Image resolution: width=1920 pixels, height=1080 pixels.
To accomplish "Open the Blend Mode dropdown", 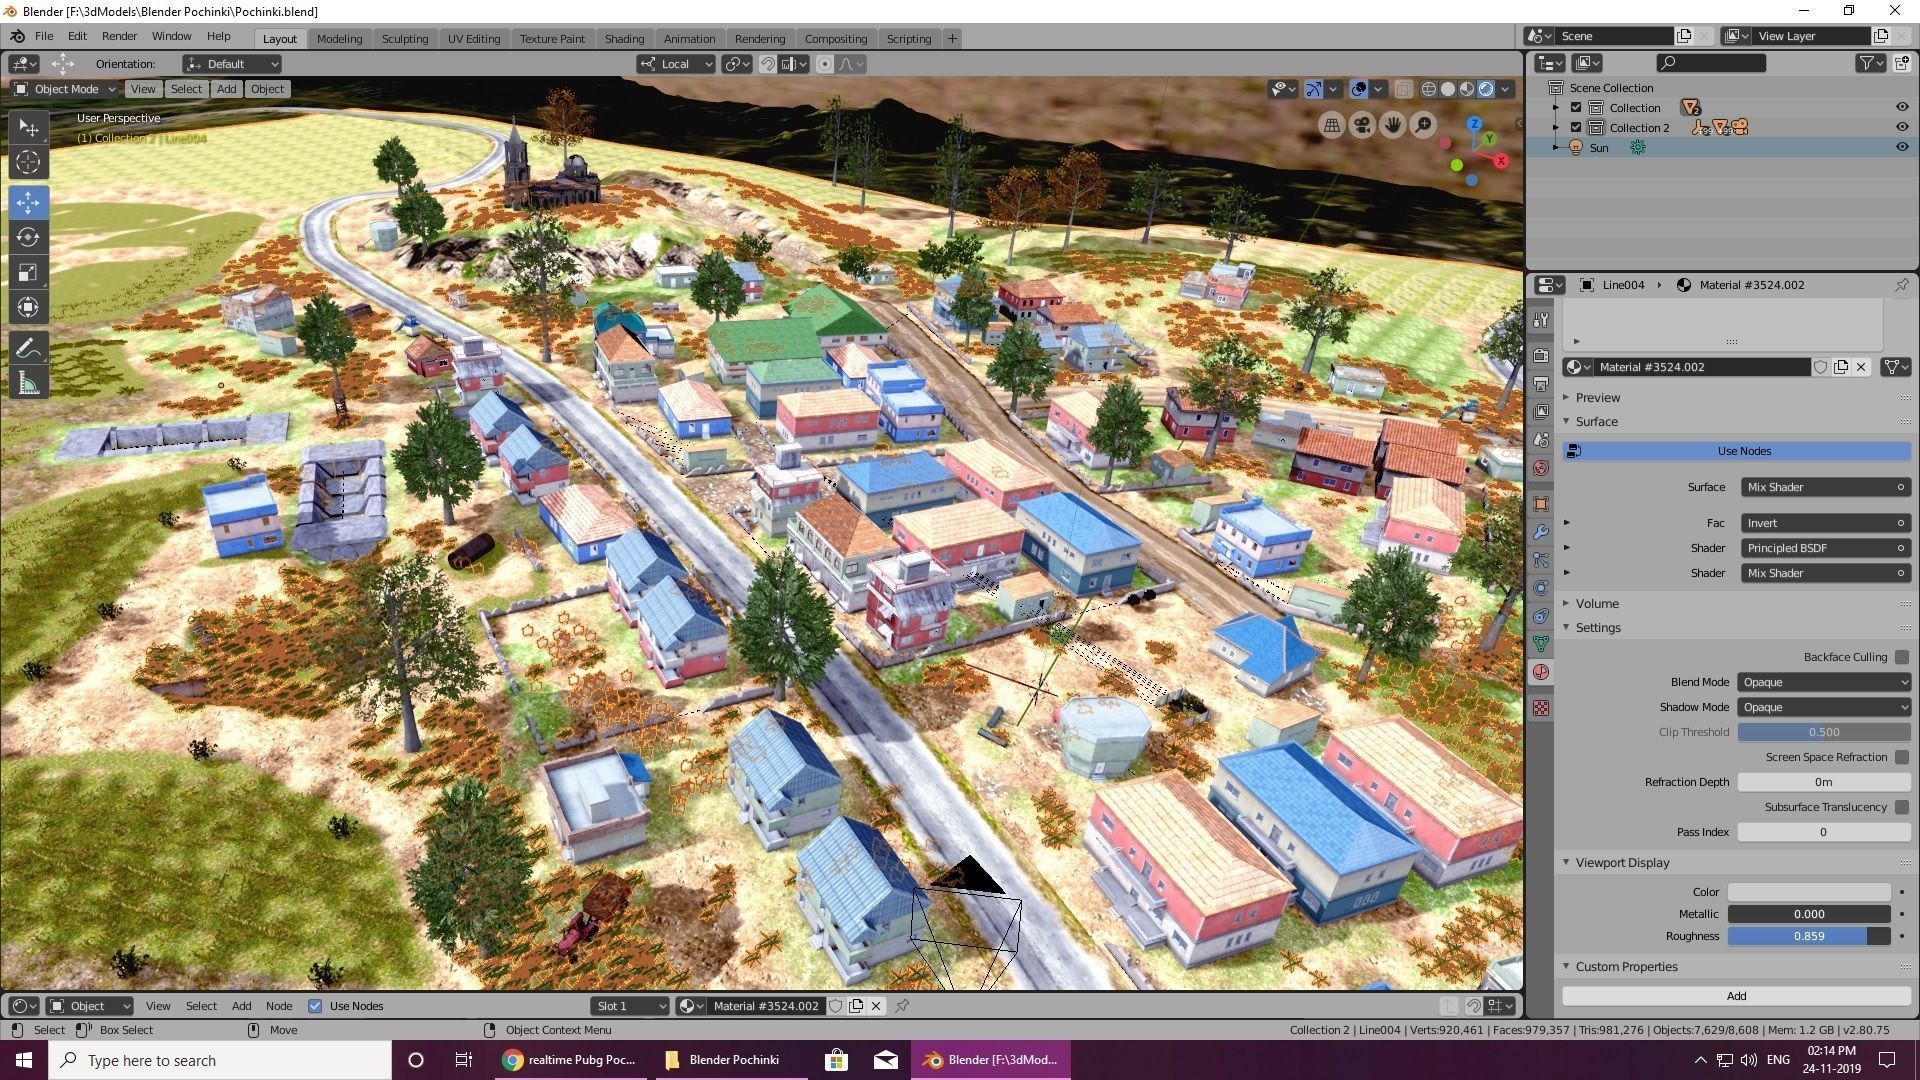I will click(x=1824, y=682).
